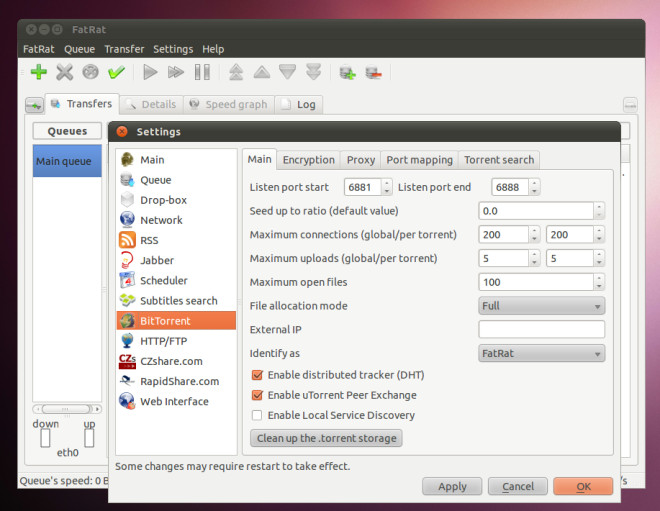The height and width of the screenshot is (511, 660).
Task: Select Subtitles search settings entry
Action: (176, 301)
